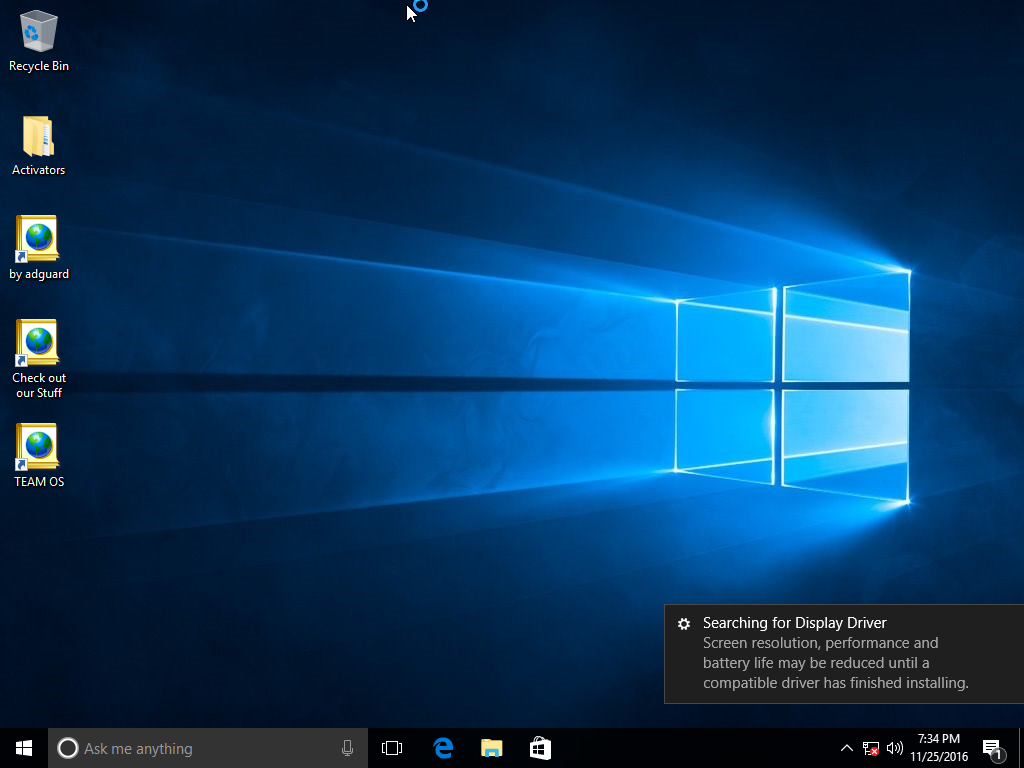Select the 'by adguard' shortcut icon
Viewport: 1024px width, 768px height.
(39, 248)
